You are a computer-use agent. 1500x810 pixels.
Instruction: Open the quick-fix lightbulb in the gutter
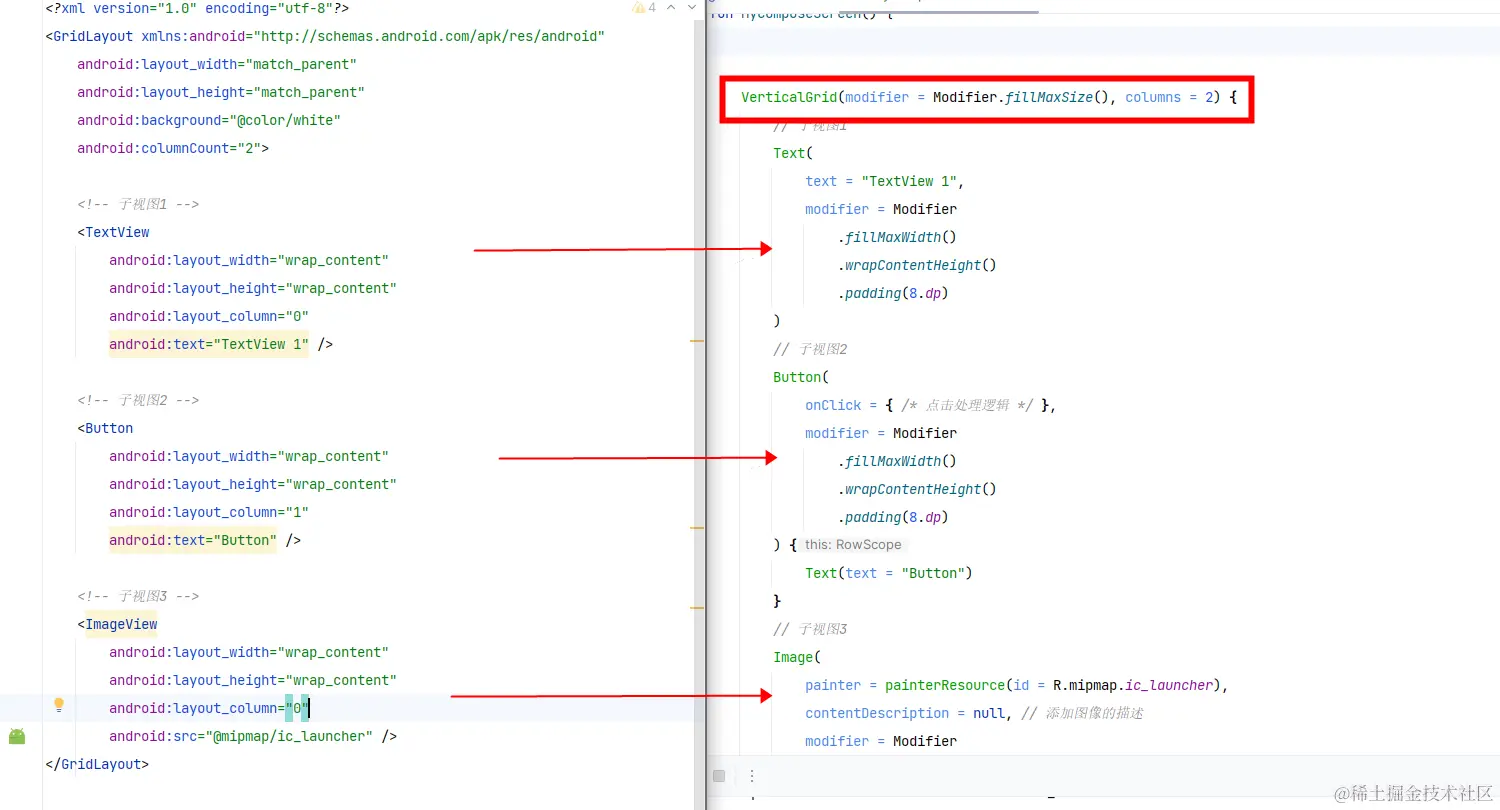[58, 705]
